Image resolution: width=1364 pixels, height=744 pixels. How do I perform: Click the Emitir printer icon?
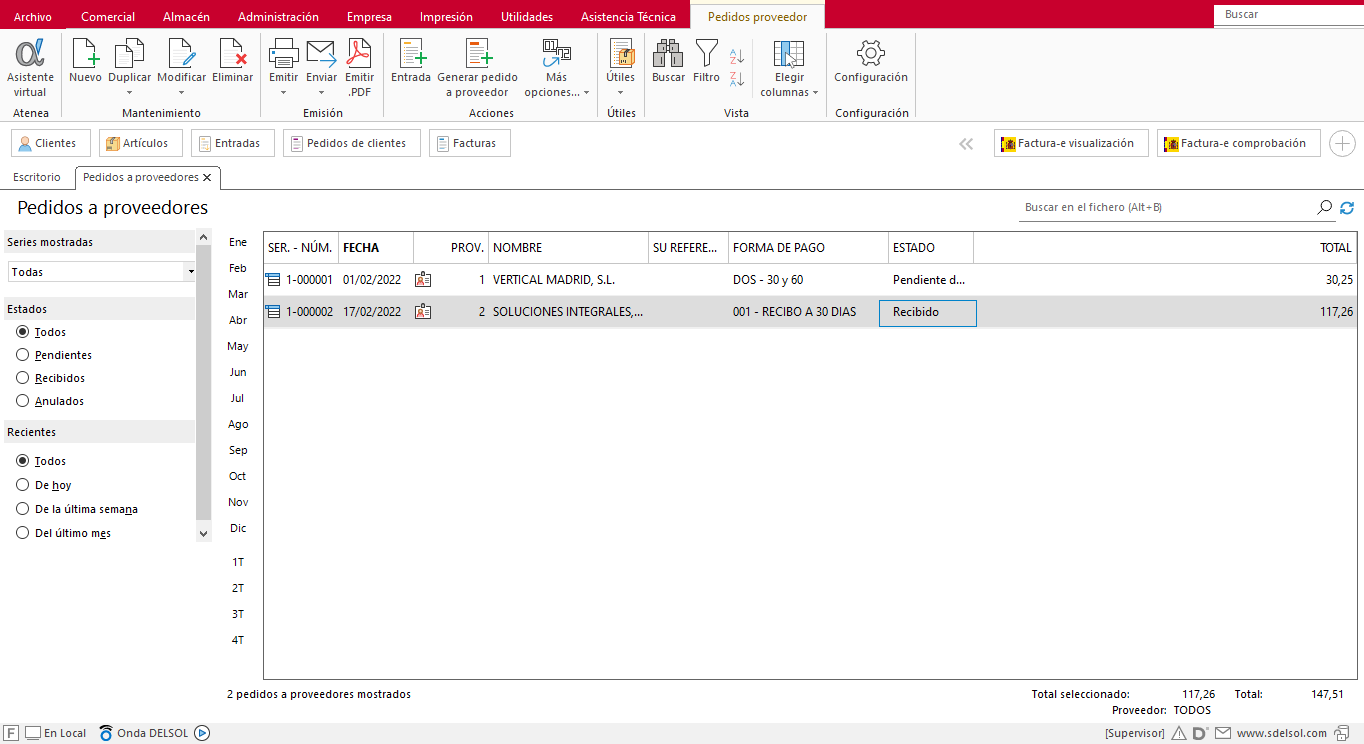point(283,54)
